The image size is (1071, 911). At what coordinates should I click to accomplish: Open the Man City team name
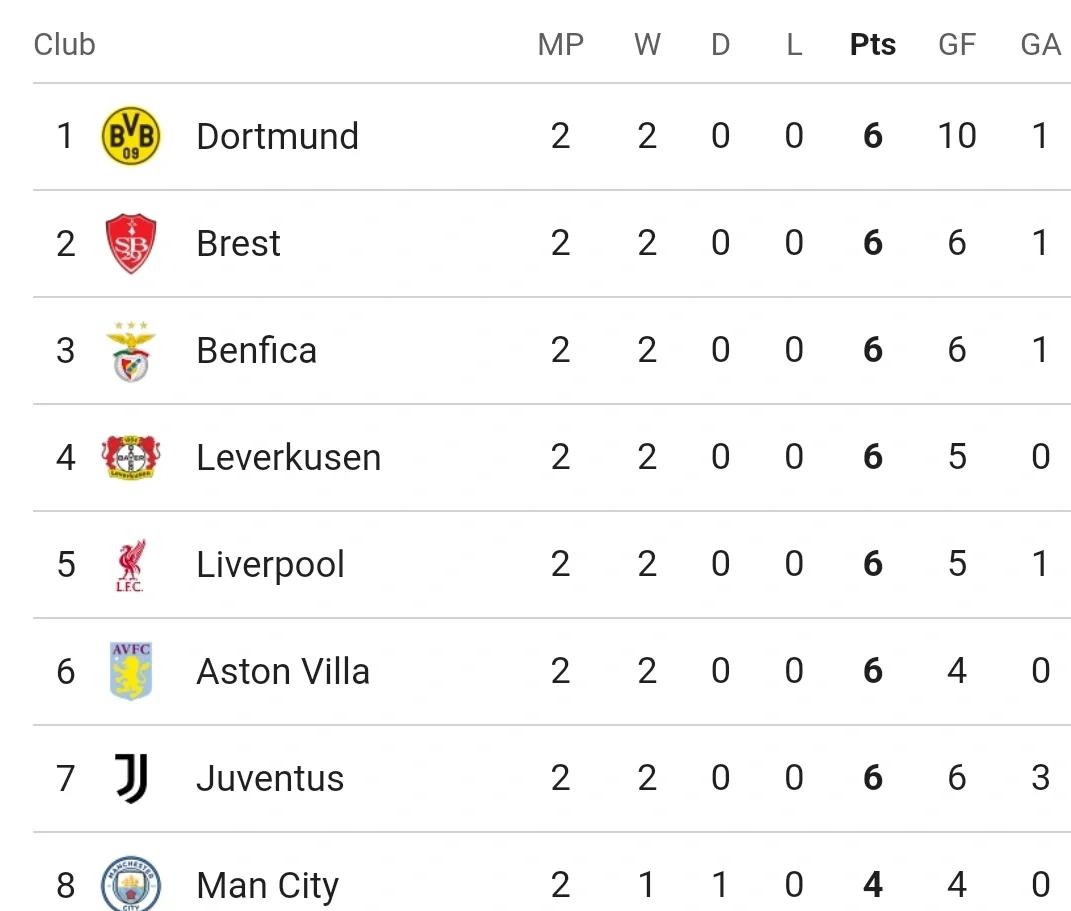267,886
